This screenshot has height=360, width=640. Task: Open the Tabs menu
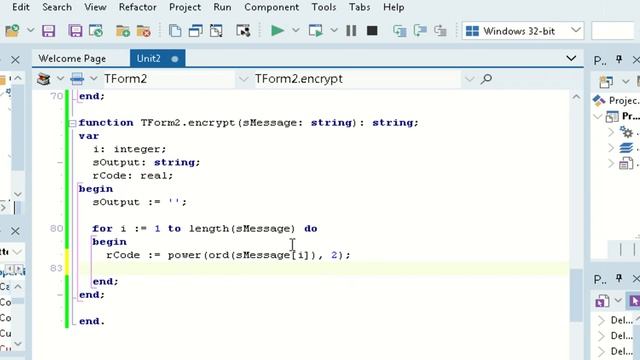tap(359, 7)
